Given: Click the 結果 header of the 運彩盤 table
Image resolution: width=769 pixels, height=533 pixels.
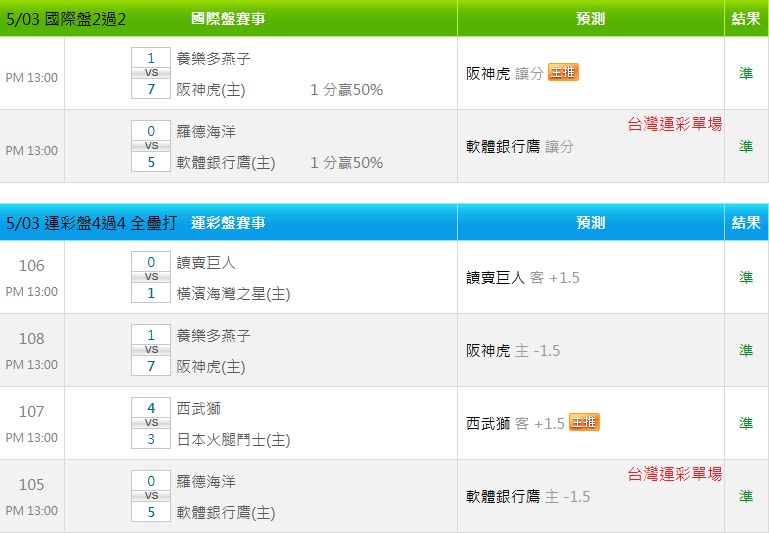Looking at the screenshot, I should (x=746, y=223).
